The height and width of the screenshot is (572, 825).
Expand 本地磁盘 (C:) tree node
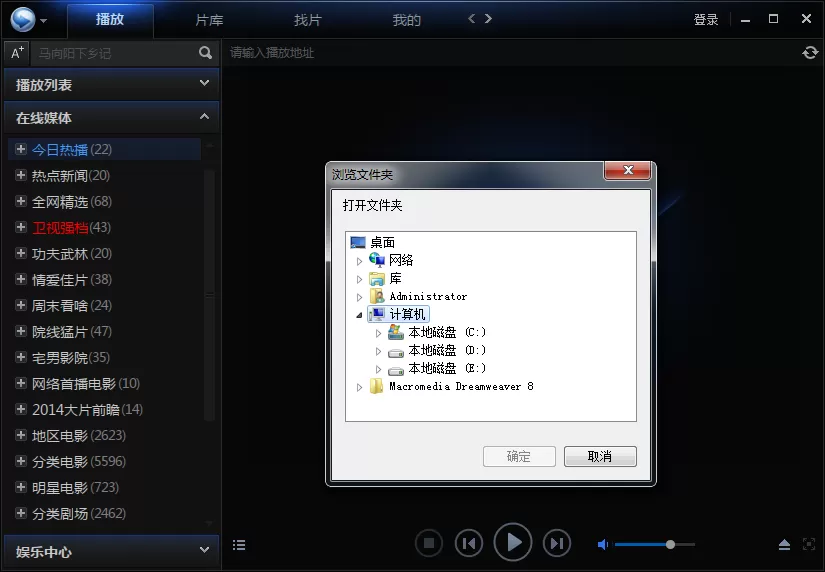tap(378, 333)
